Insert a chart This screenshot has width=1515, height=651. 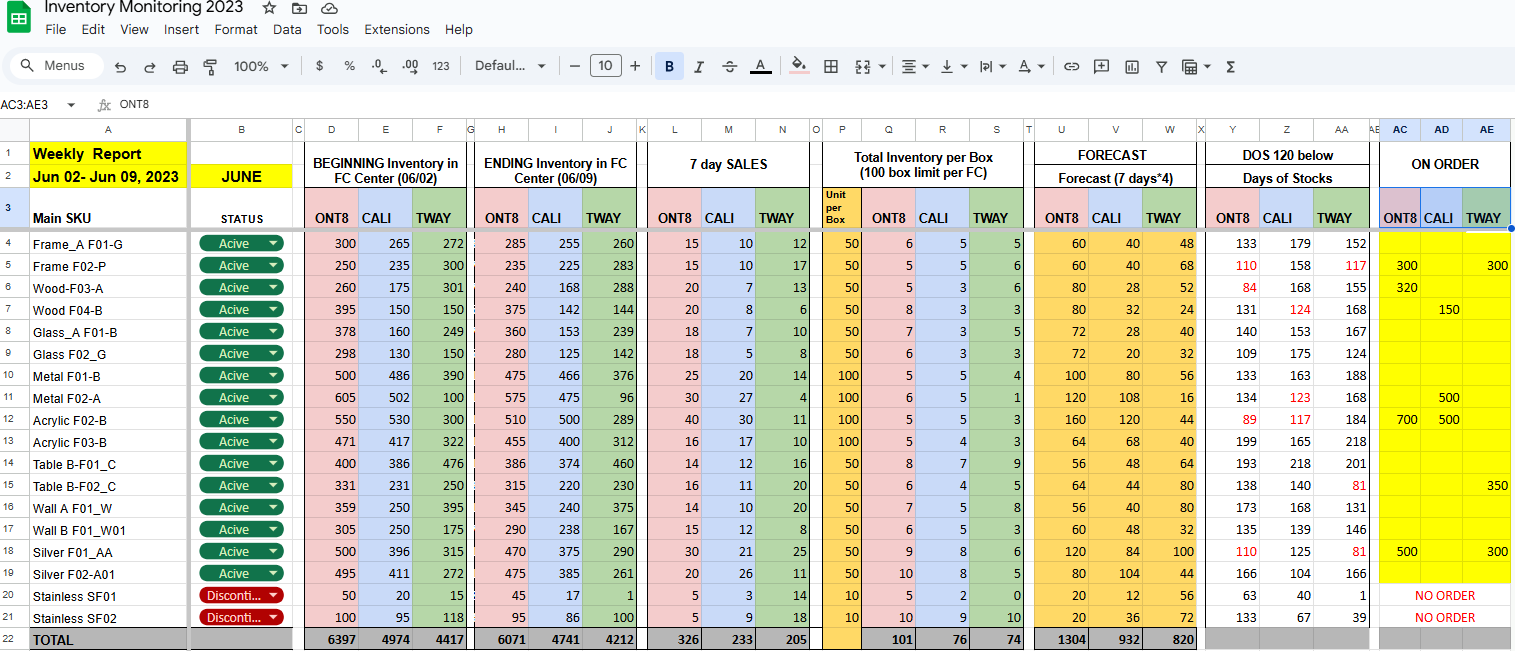(x=1132, y=67)
